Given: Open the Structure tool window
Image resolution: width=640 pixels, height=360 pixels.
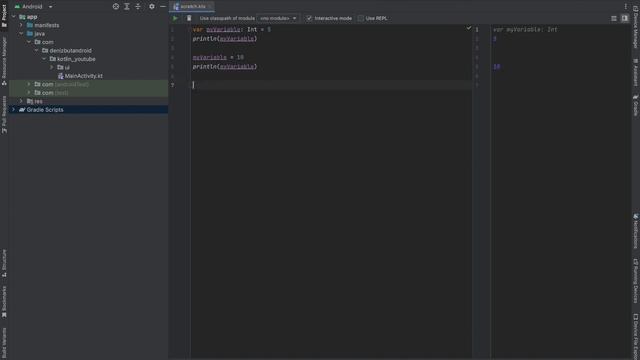Looking at the screenshot, I should click(4, 263).
